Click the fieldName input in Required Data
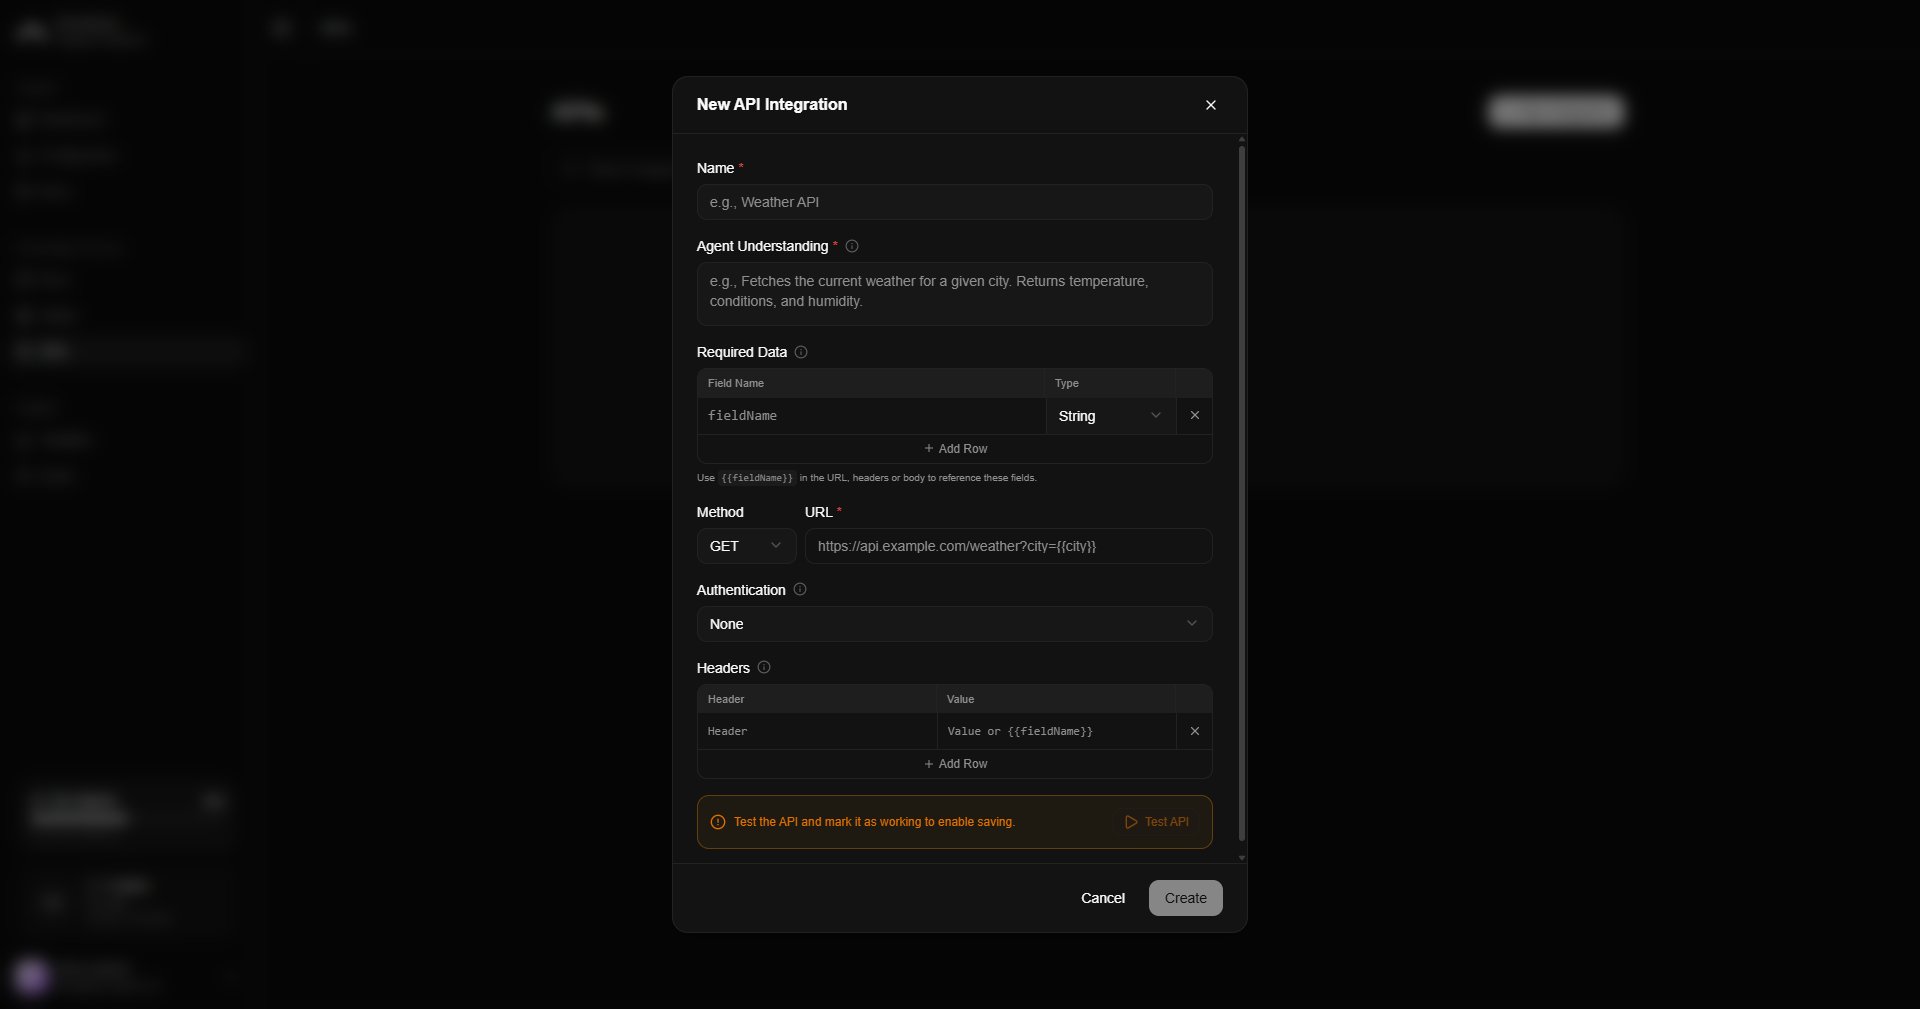The width and height of the screenshot is (1920, 1009). coord(871,416)
